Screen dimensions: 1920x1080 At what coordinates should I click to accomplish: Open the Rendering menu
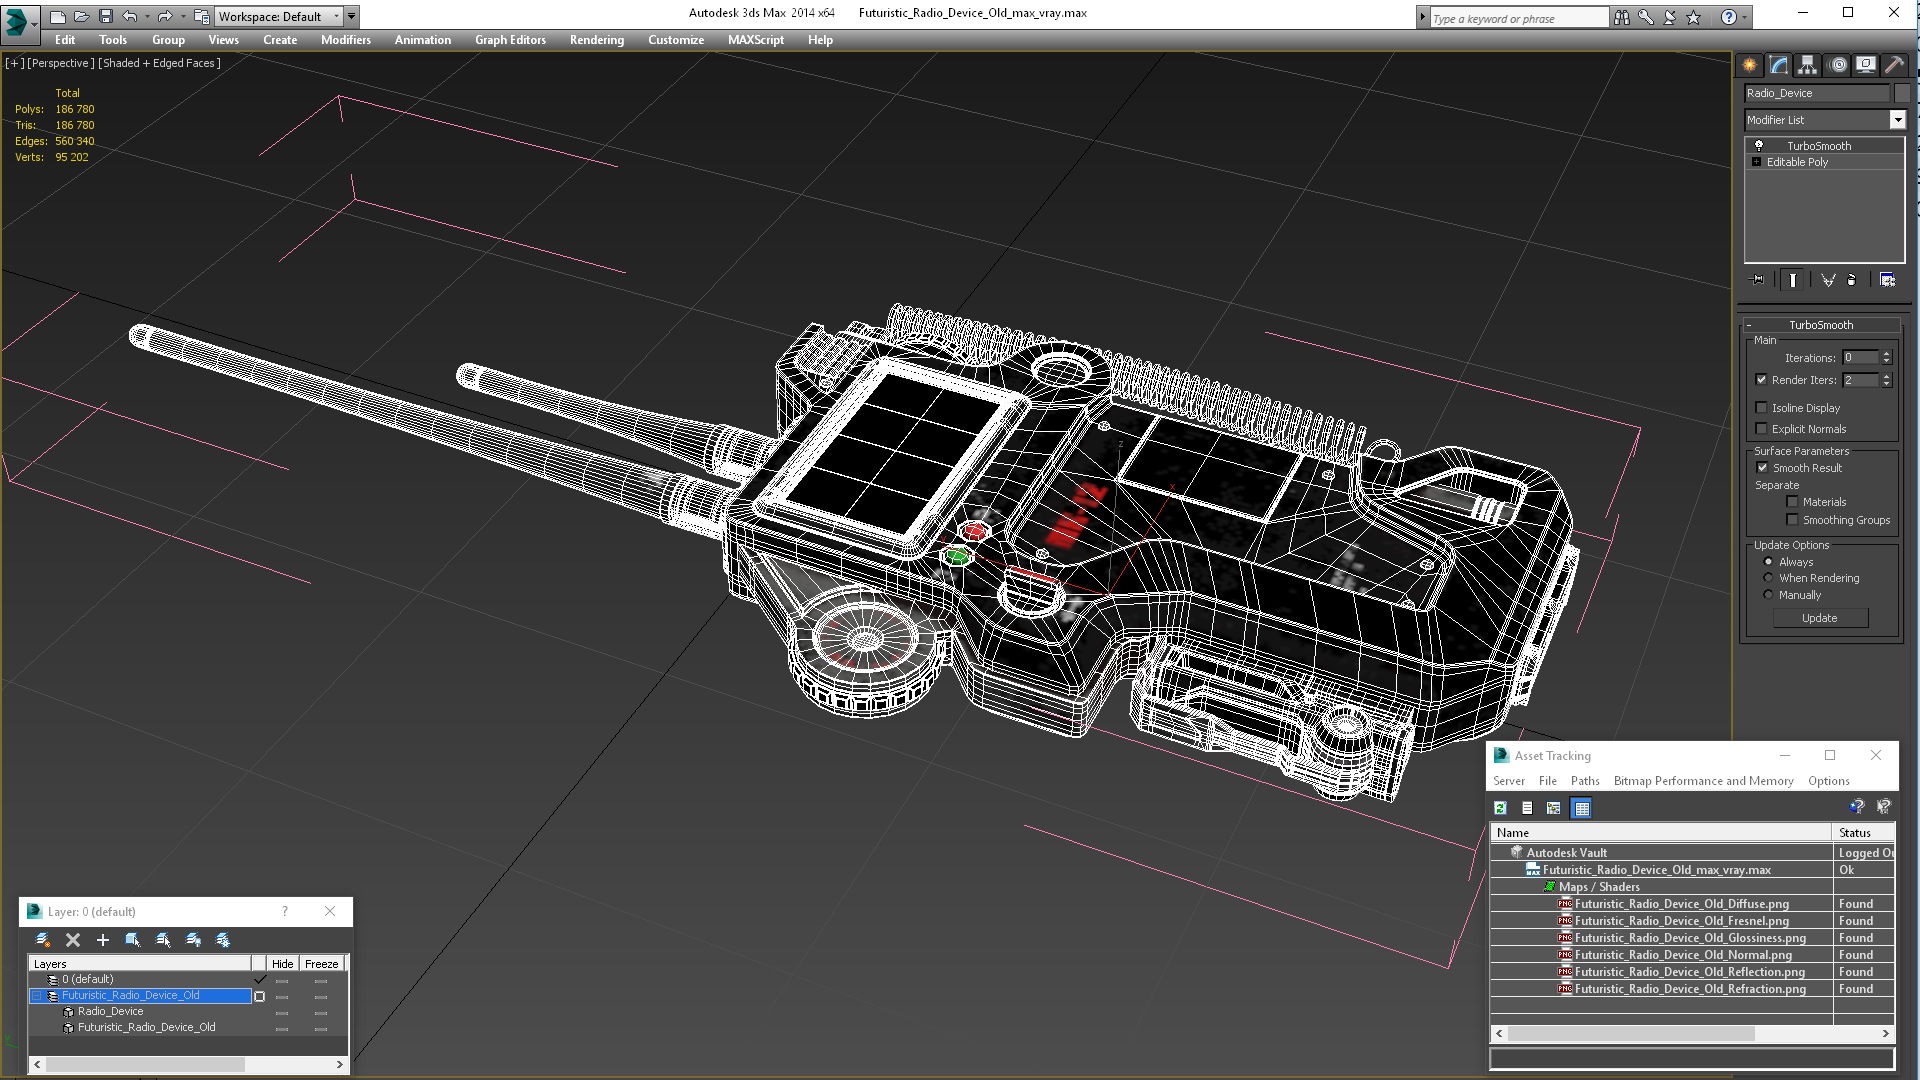(x=596, y=40)
